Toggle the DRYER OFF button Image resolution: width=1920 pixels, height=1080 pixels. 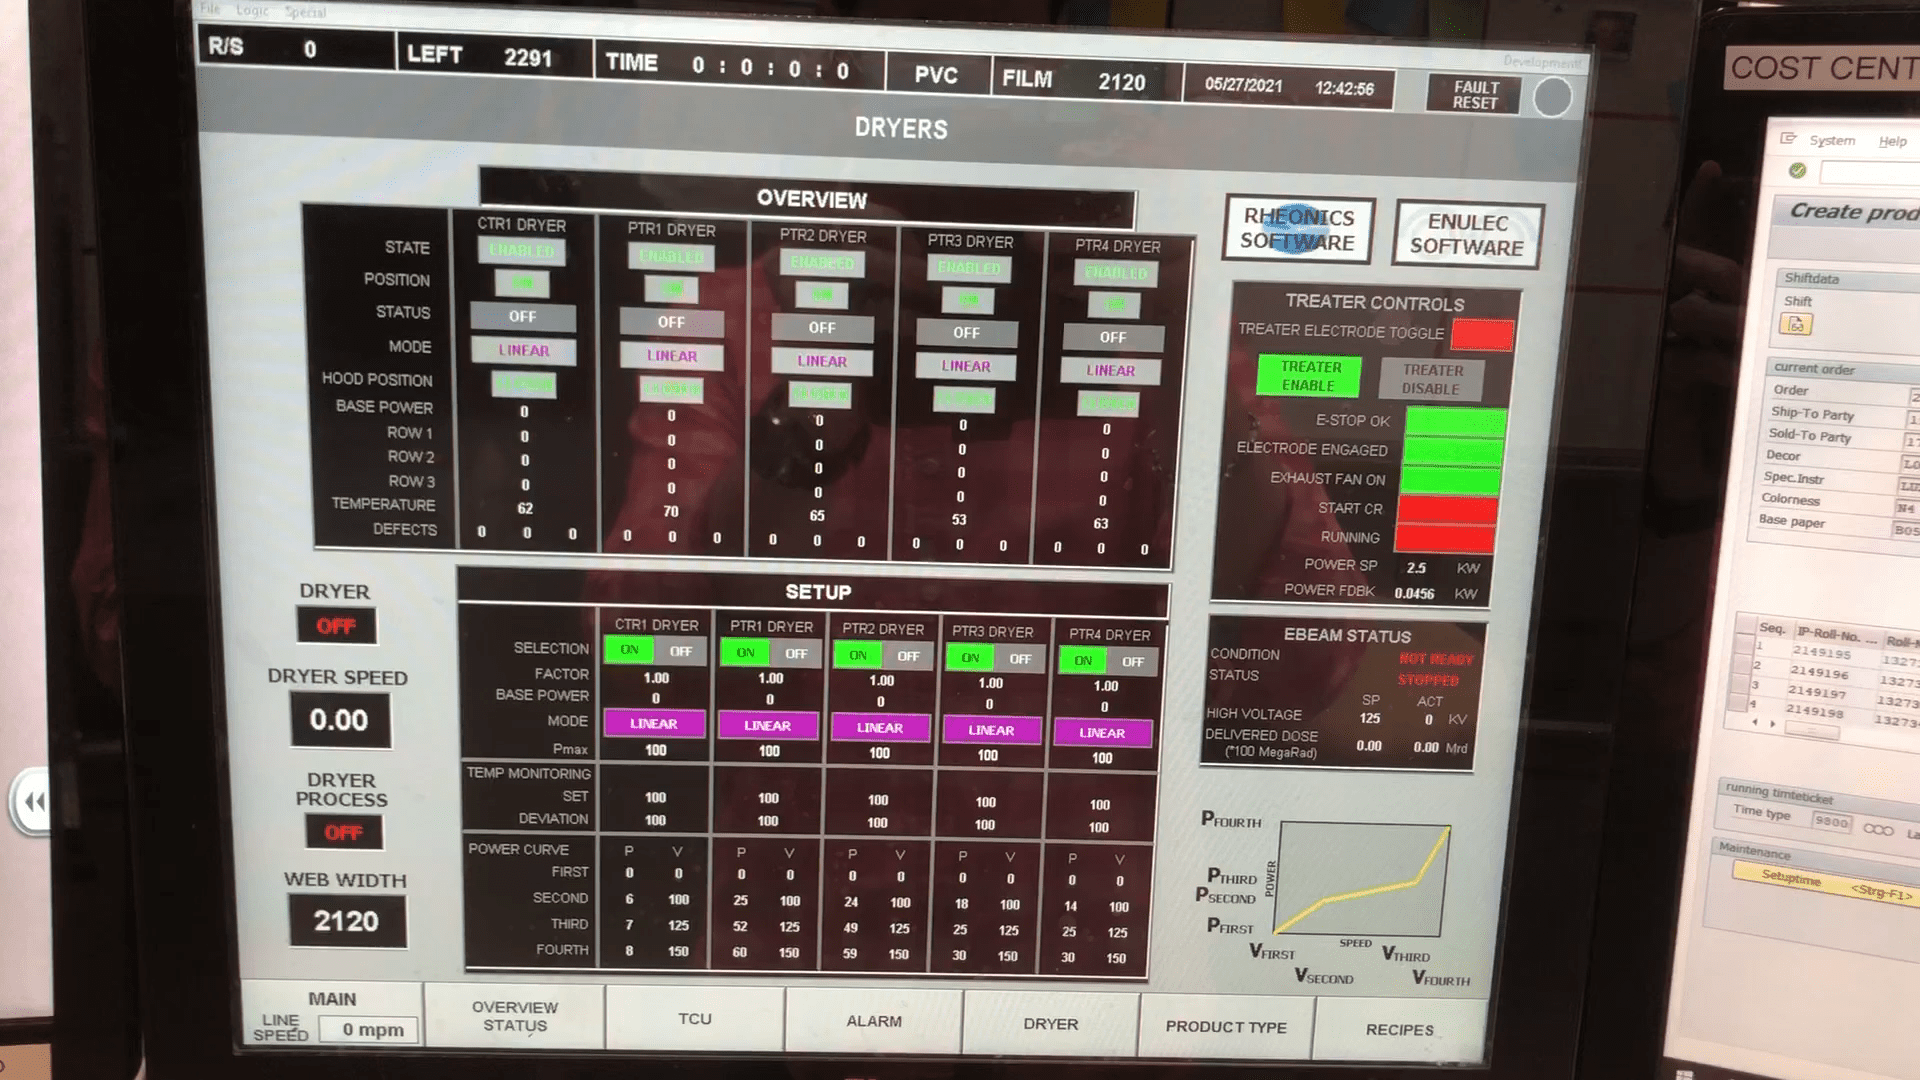point(336,627)
